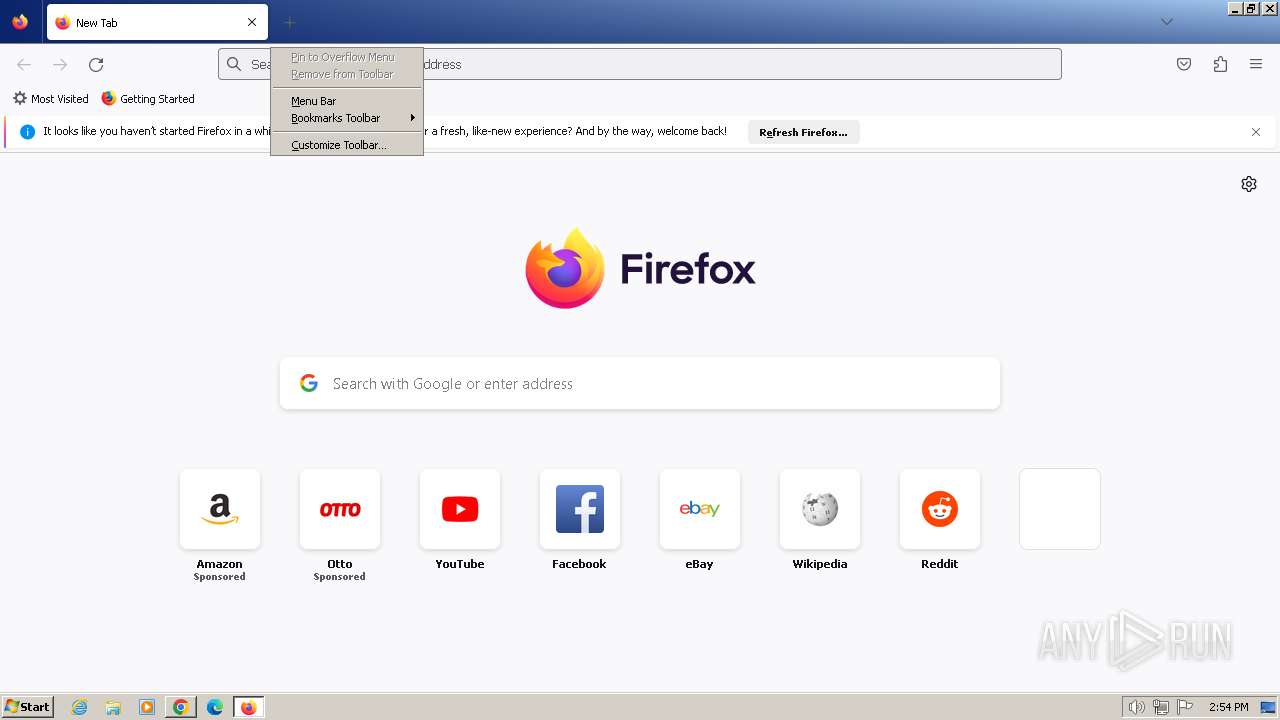Open new tab page personalize gear
This screenshot has height=720, width=1280.
1249,184
